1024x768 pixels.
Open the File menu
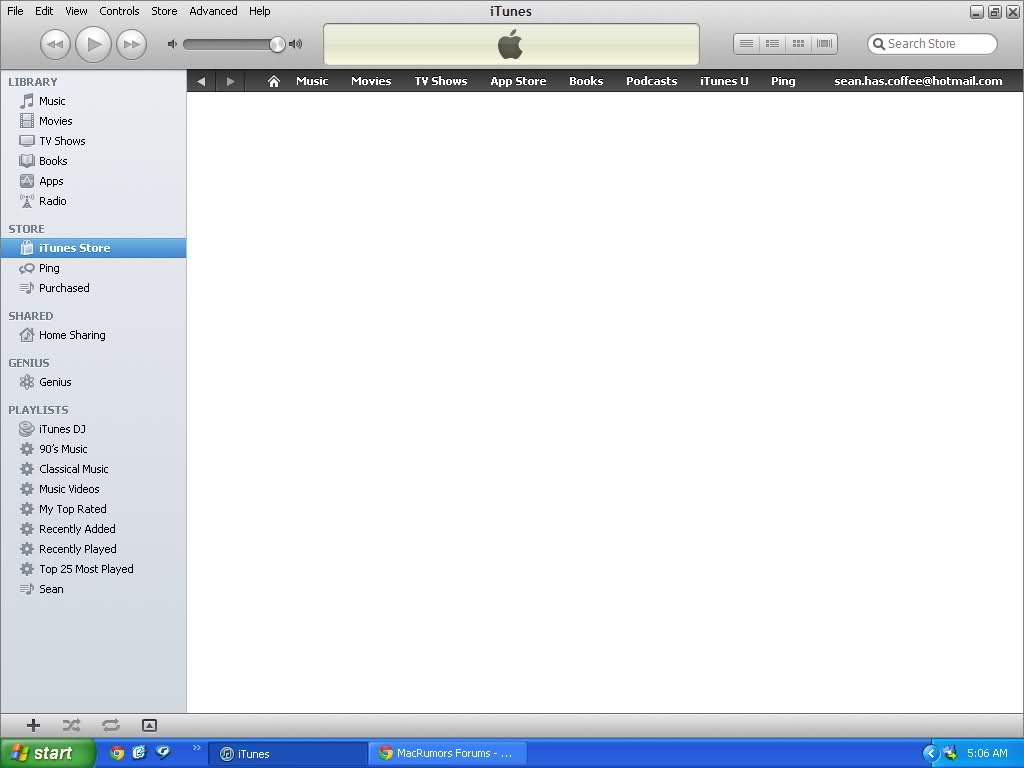coord(15,11)
